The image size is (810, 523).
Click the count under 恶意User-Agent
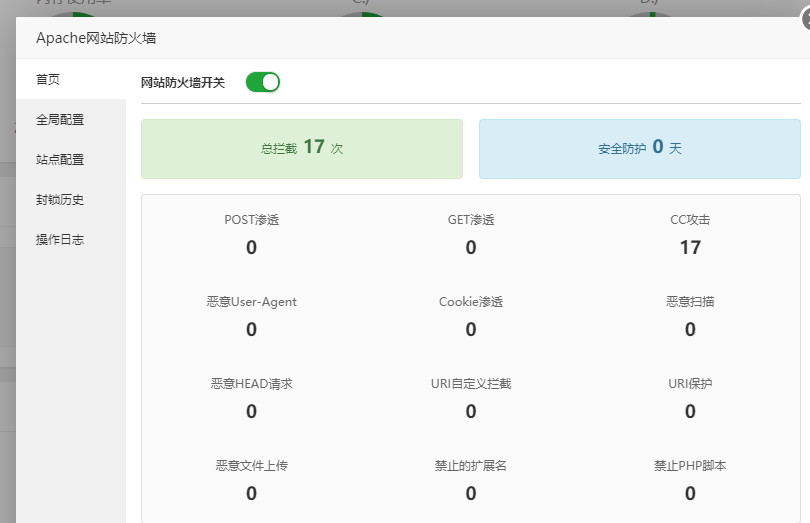(252, 329)
